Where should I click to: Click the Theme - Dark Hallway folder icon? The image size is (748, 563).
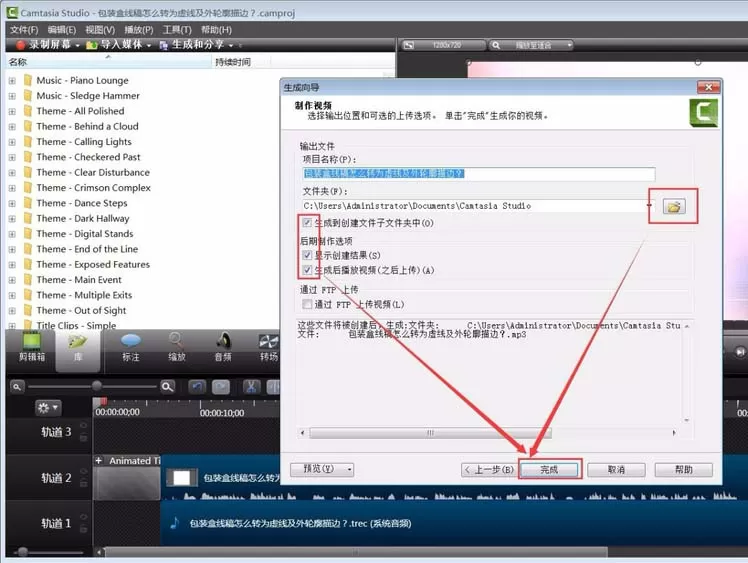[x=28, y=218]
